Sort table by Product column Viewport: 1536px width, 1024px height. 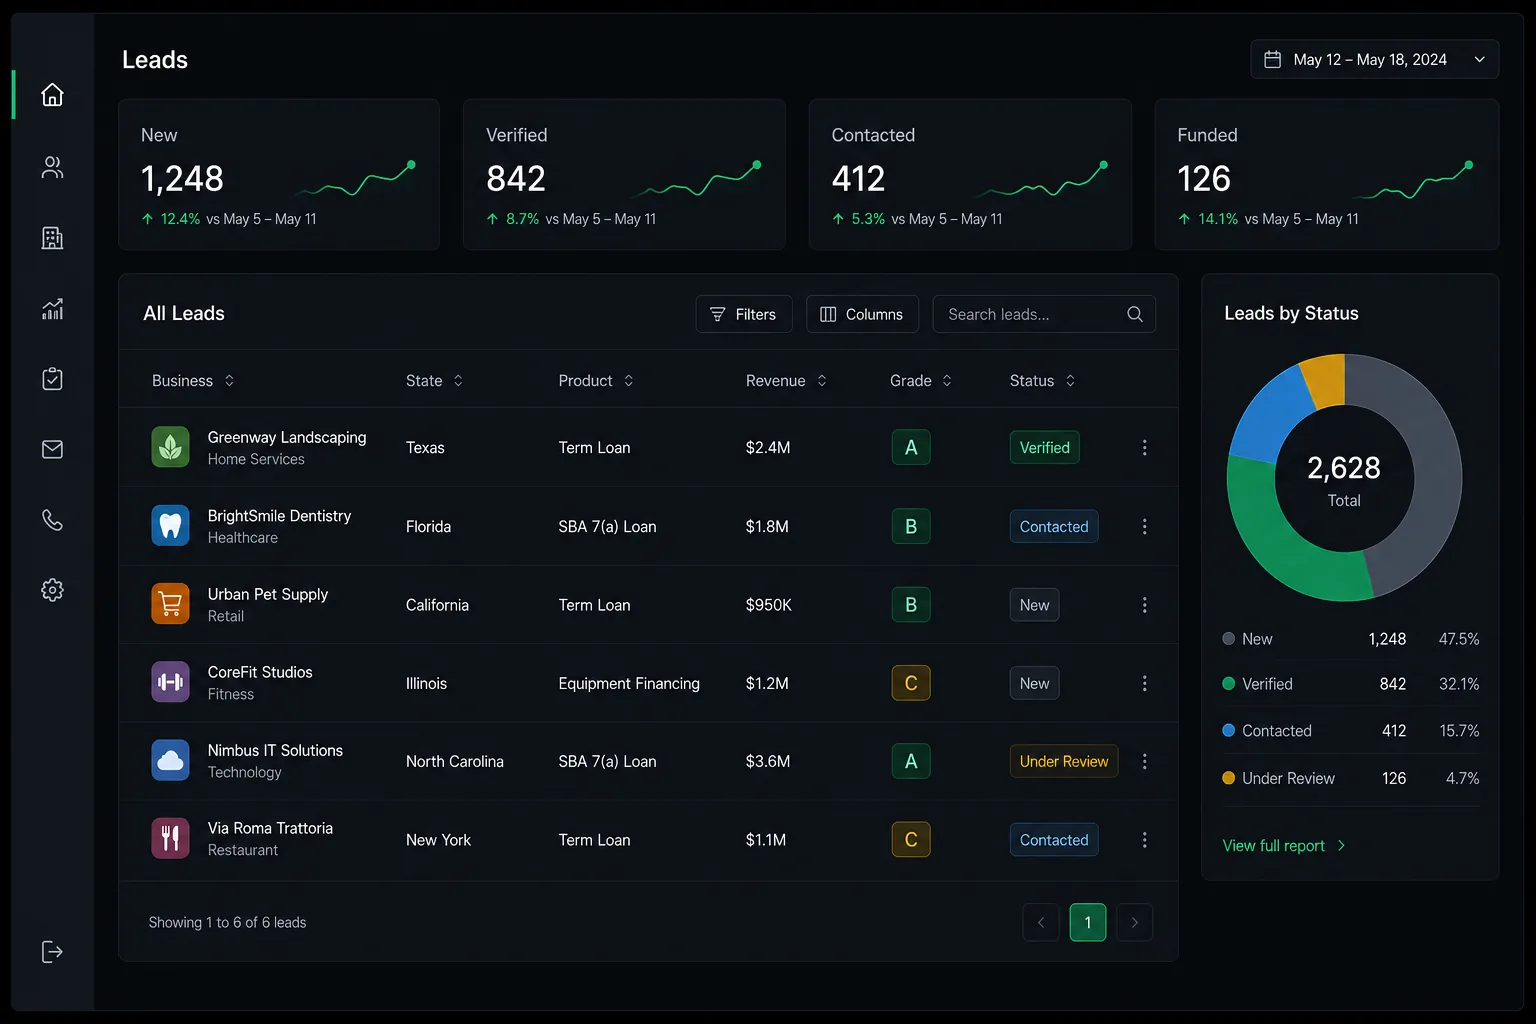point(596,381)
